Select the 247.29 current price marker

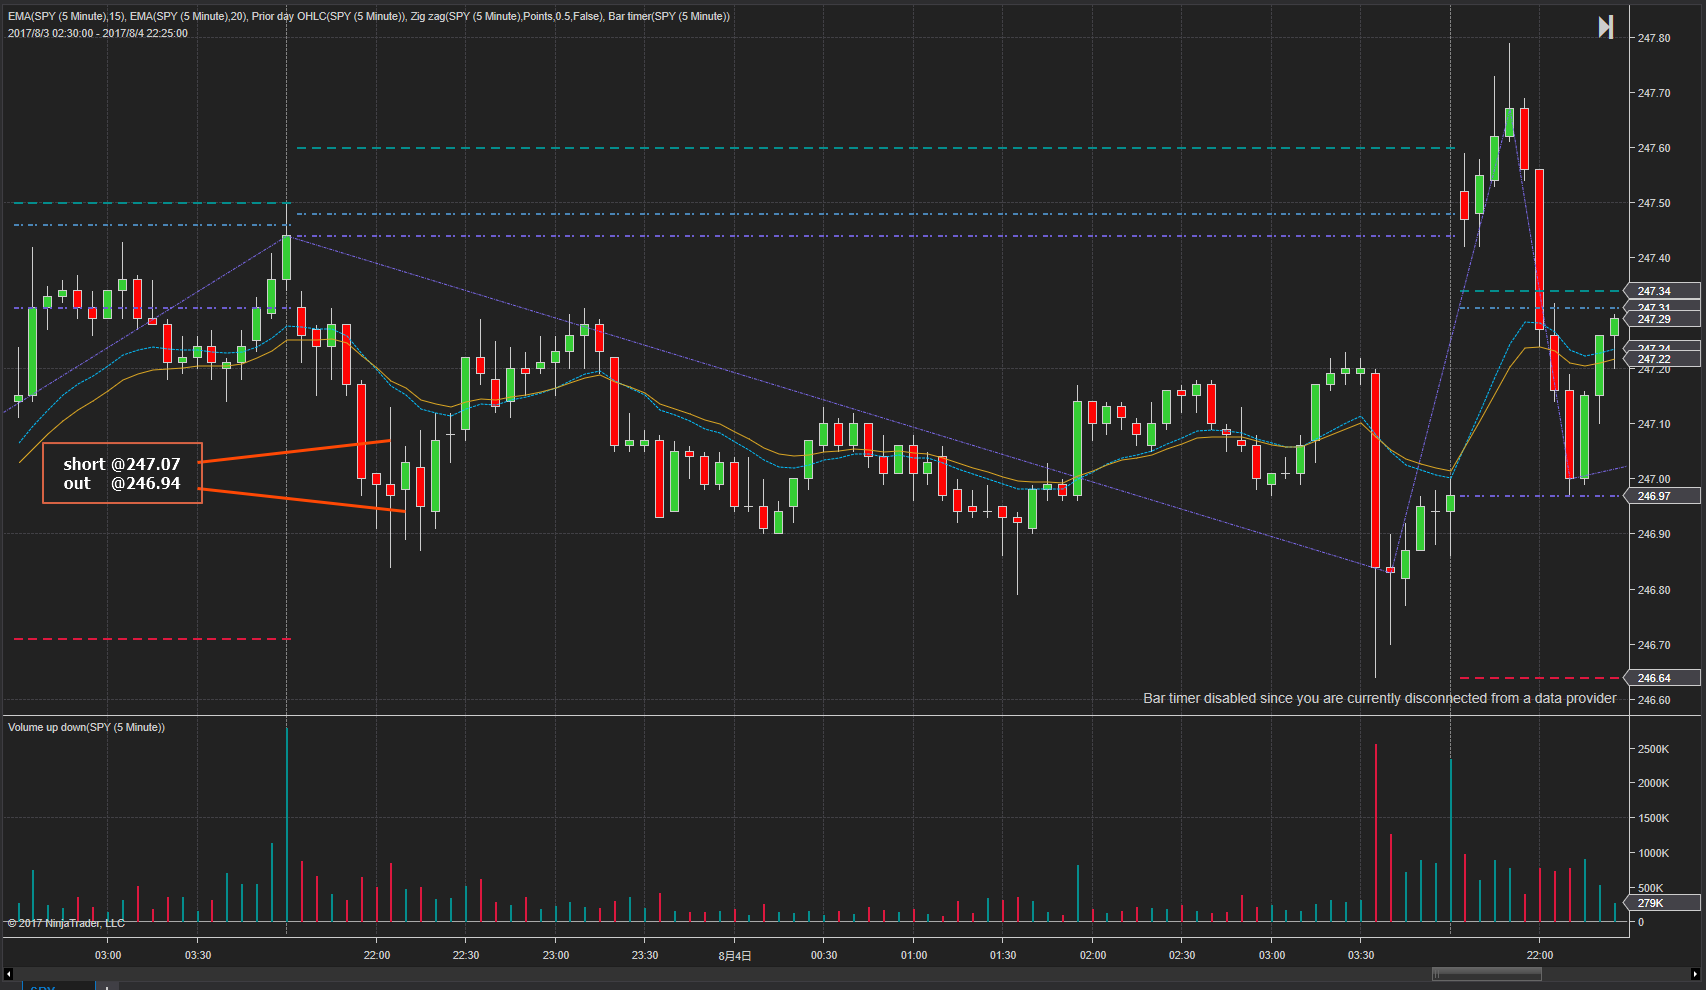pos(1663,319)
